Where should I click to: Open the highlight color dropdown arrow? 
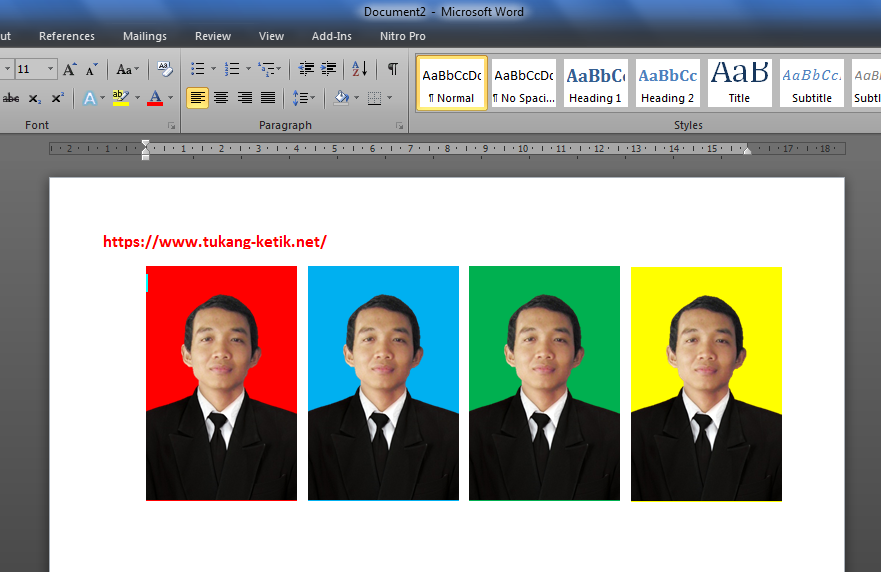(137, 98)
